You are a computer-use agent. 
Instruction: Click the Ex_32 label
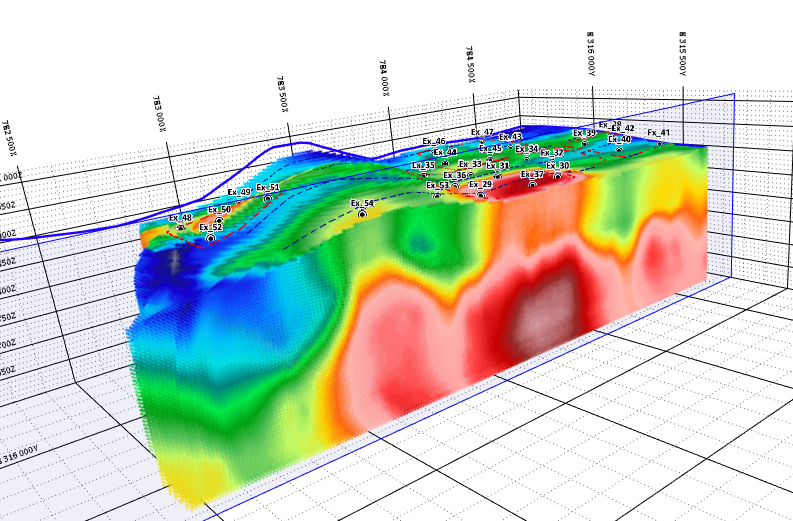552,152
